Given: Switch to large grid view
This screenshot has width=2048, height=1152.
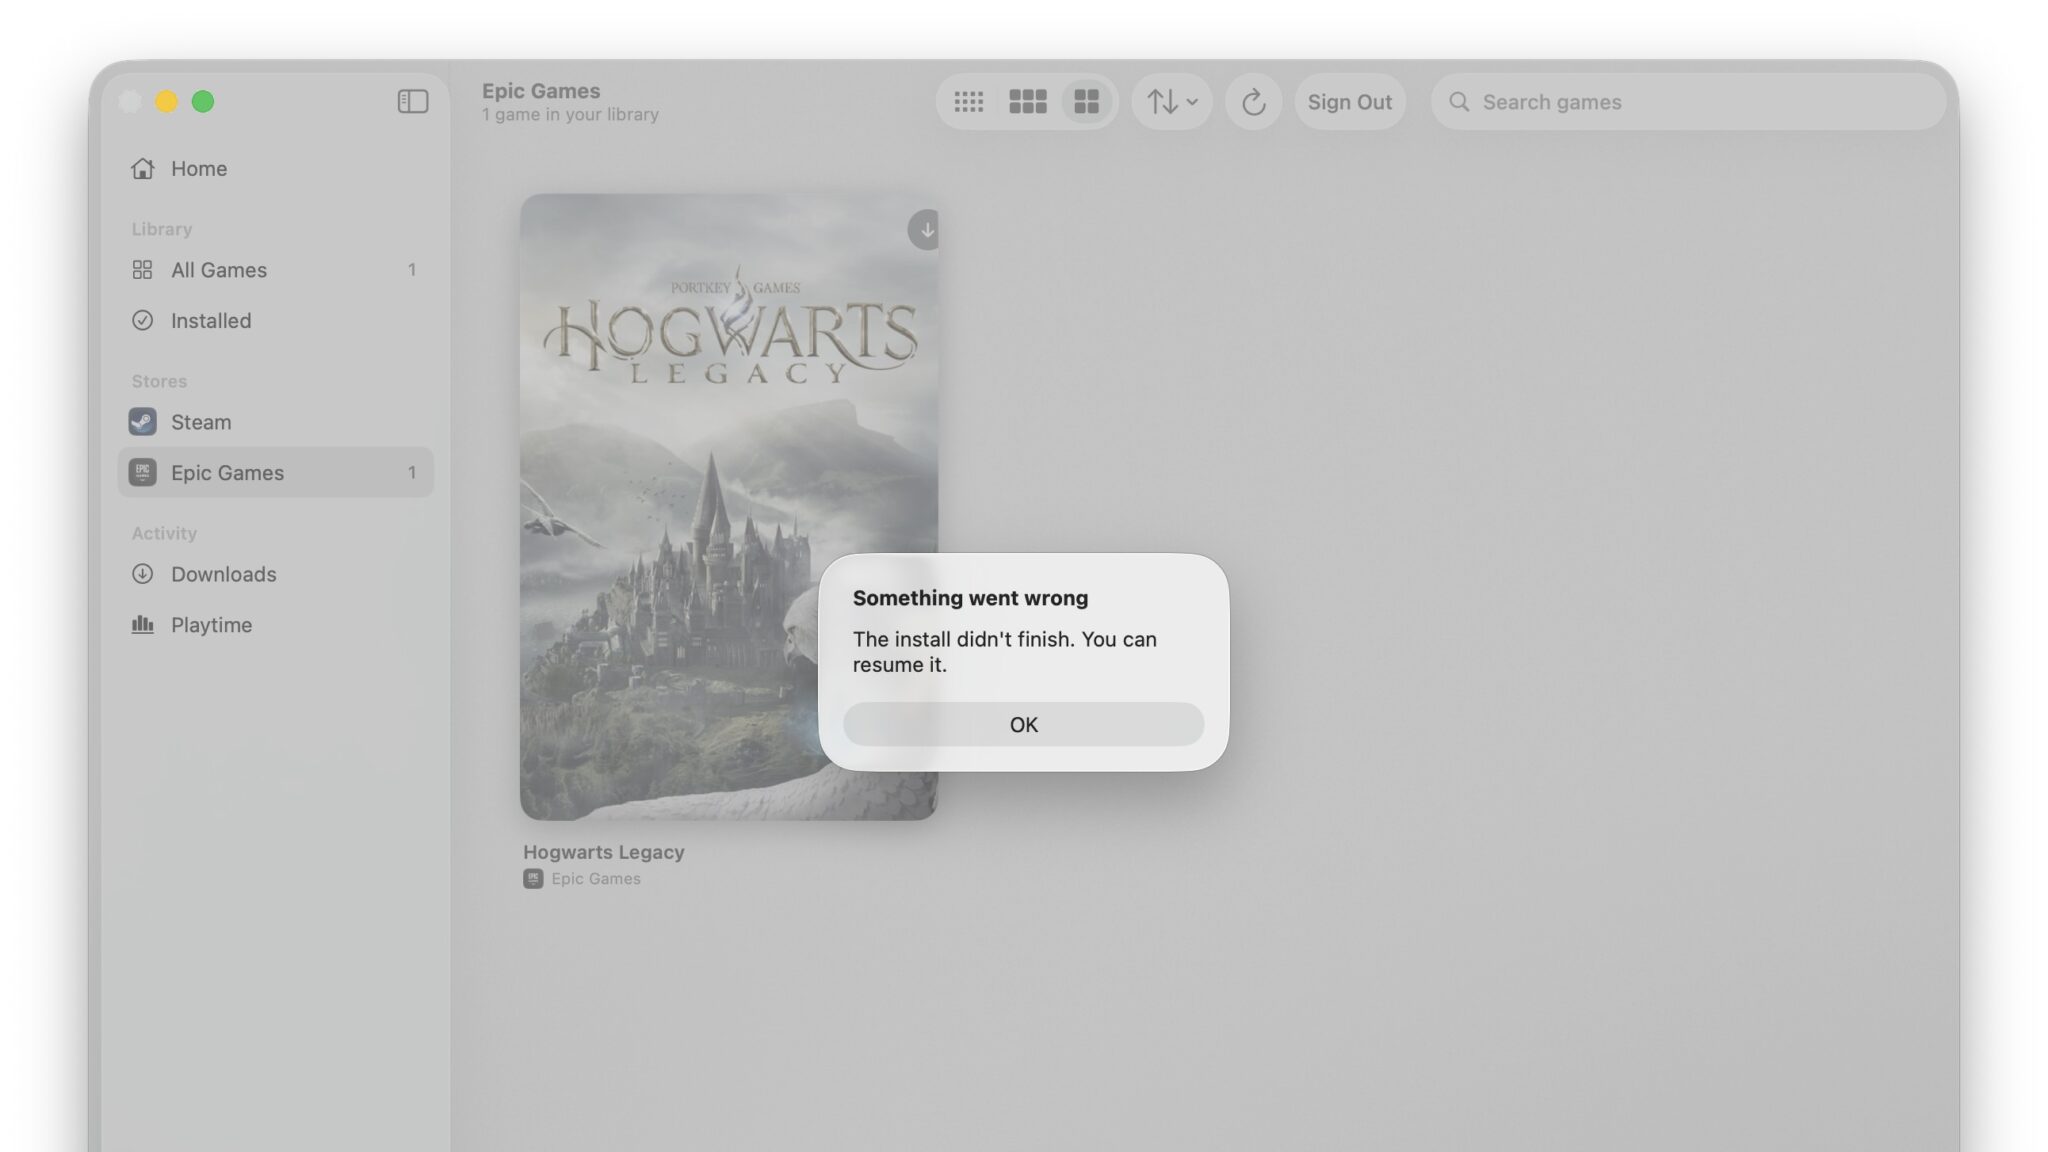Looking at the screenshot, I should (1086, 102).
